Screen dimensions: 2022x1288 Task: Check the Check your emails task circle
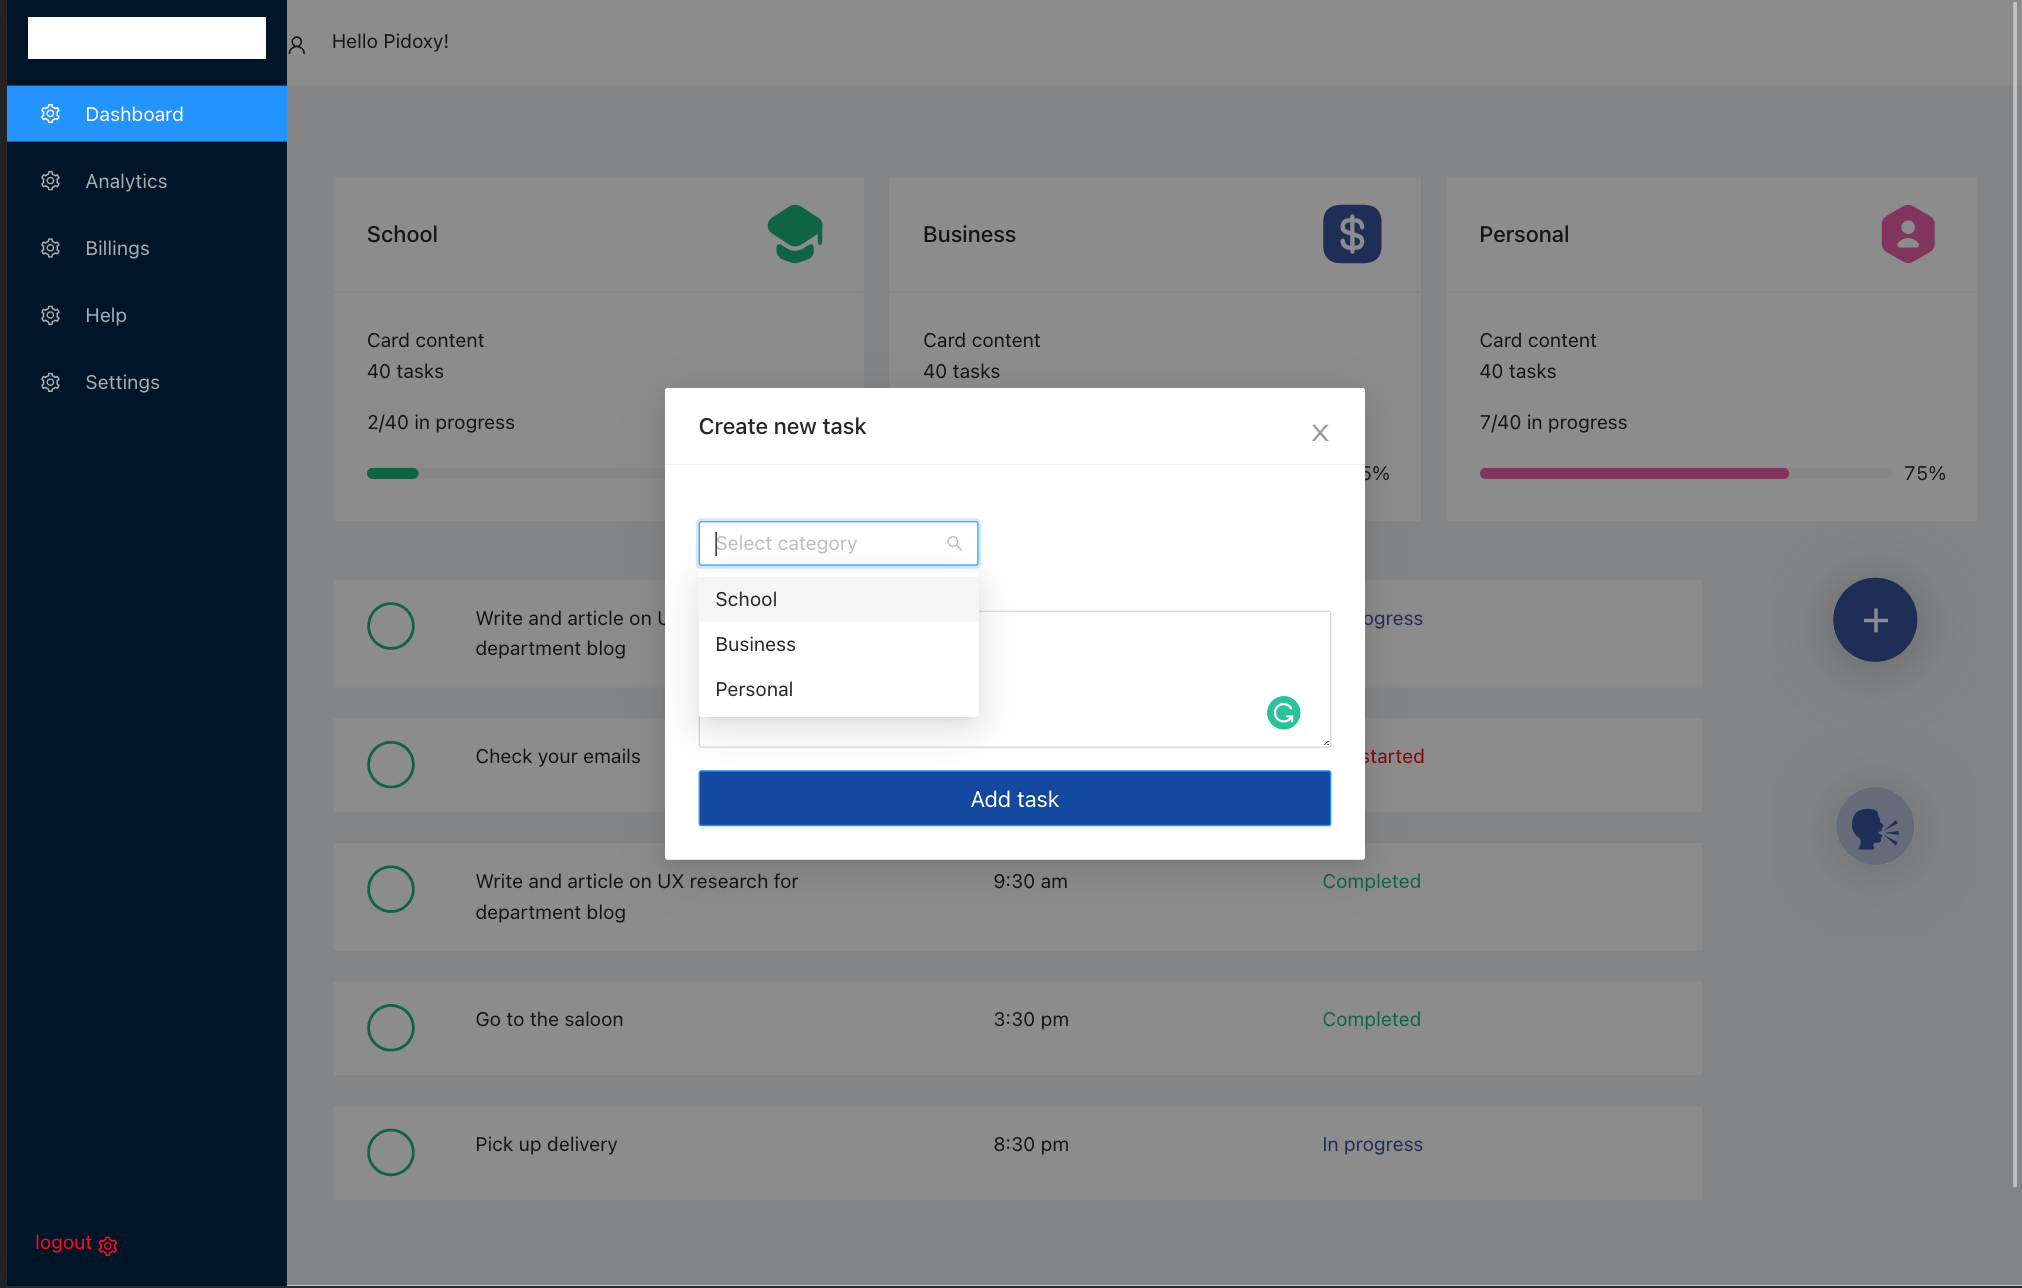(x=391, y=765)
